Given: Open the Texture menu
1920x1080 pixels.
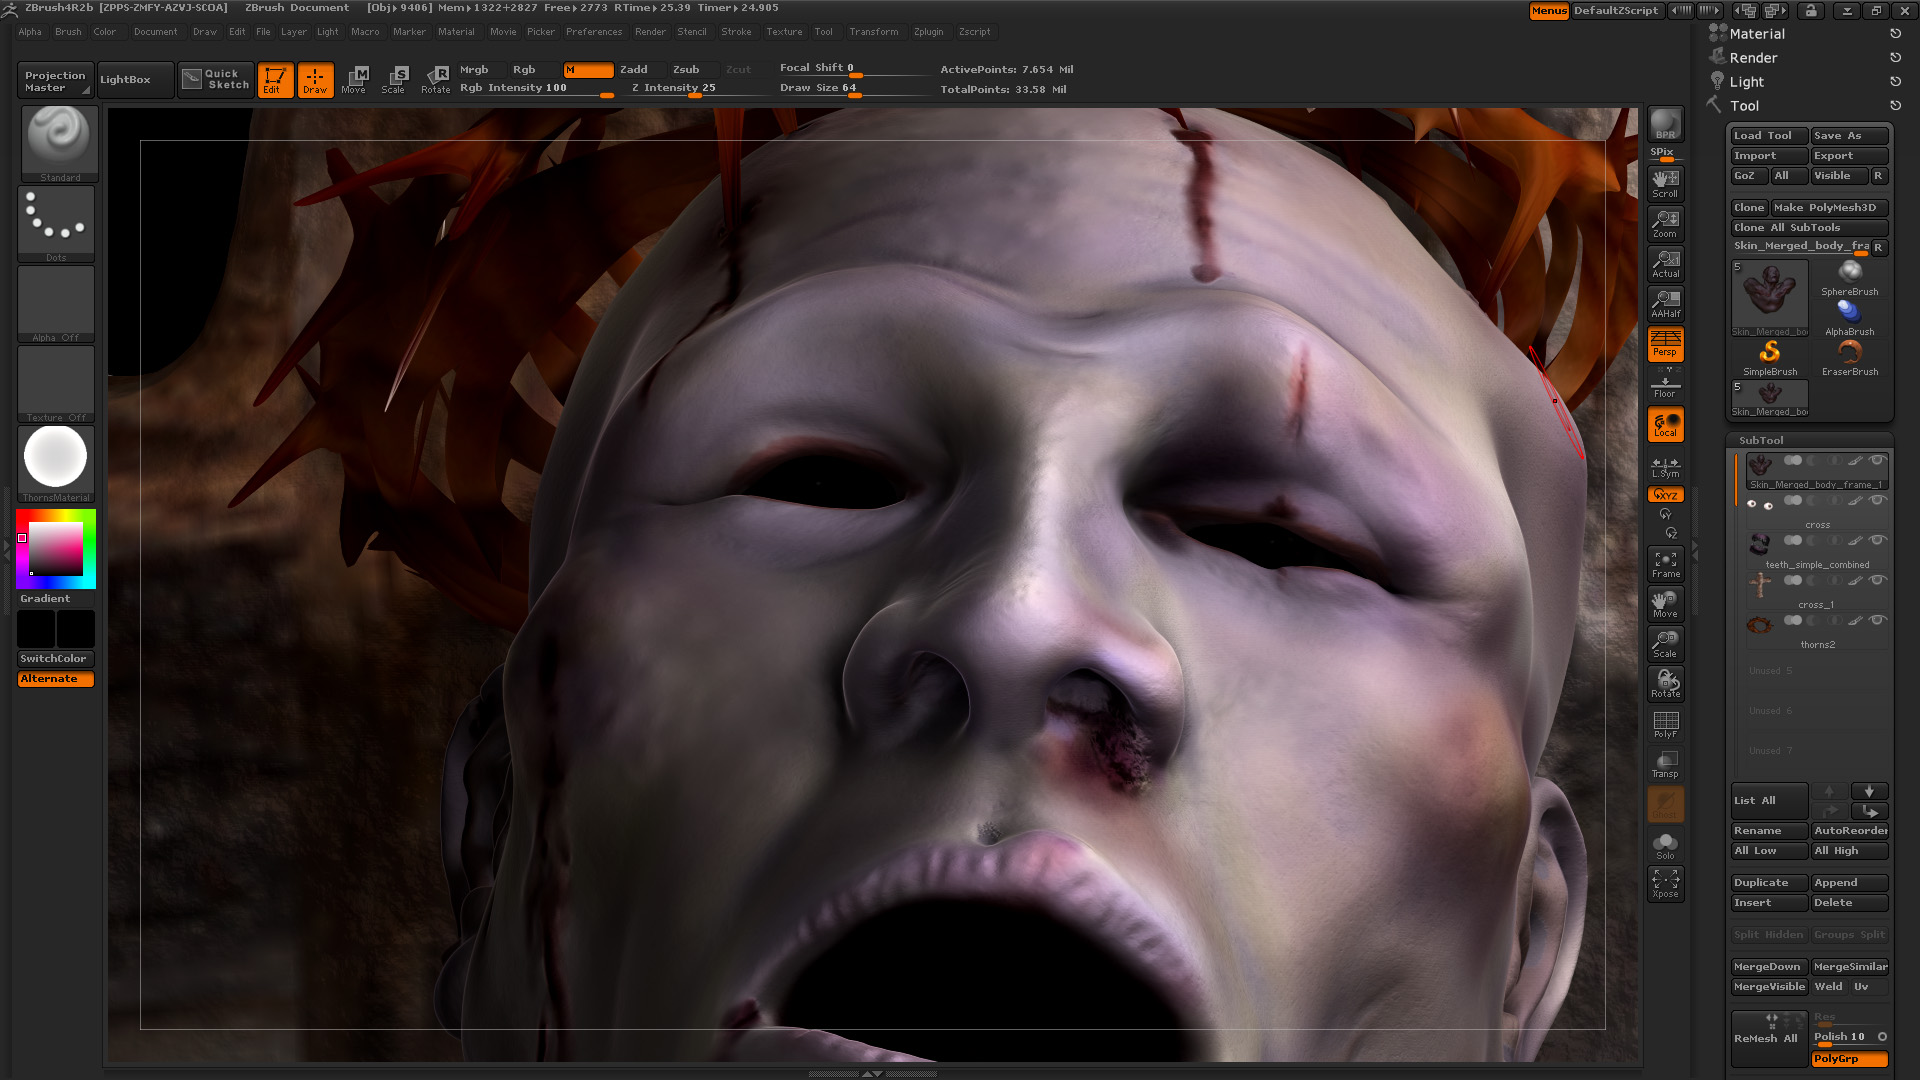Looking at the screenshot, I should pos(784,31).
